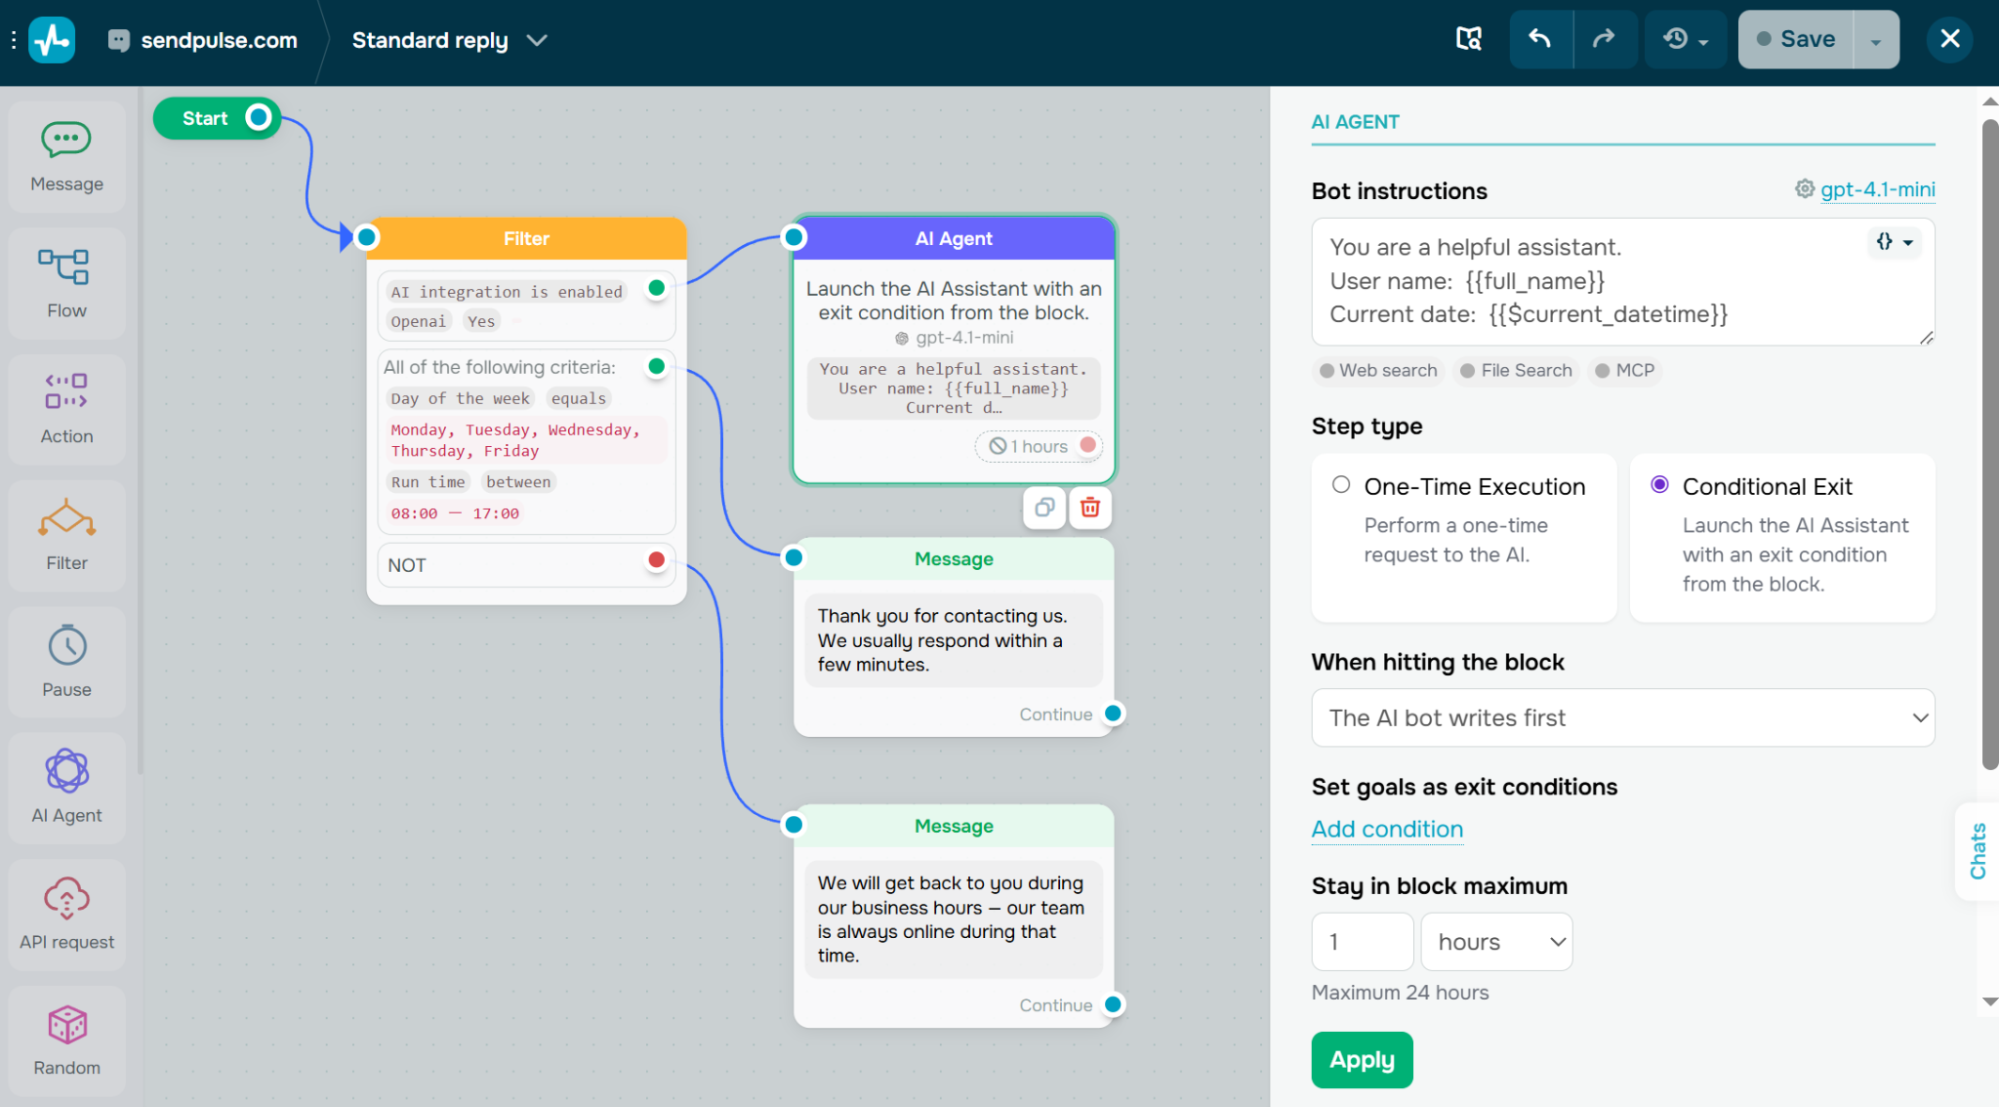Click the AI integration enabled green connector
Image resolution: width=1999 pixels, height=1107 pixels.
point(656,288)
